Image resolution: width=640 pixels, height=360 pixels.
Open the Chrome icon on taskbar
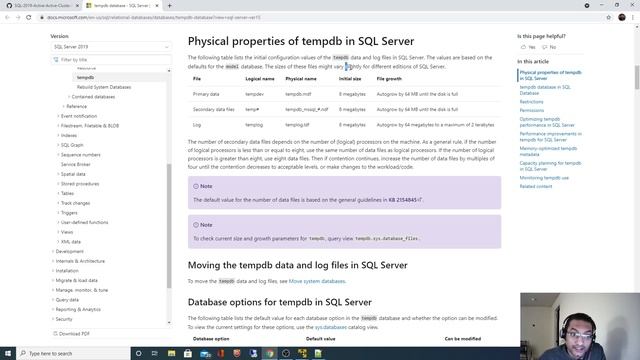(x=270, y=353)
